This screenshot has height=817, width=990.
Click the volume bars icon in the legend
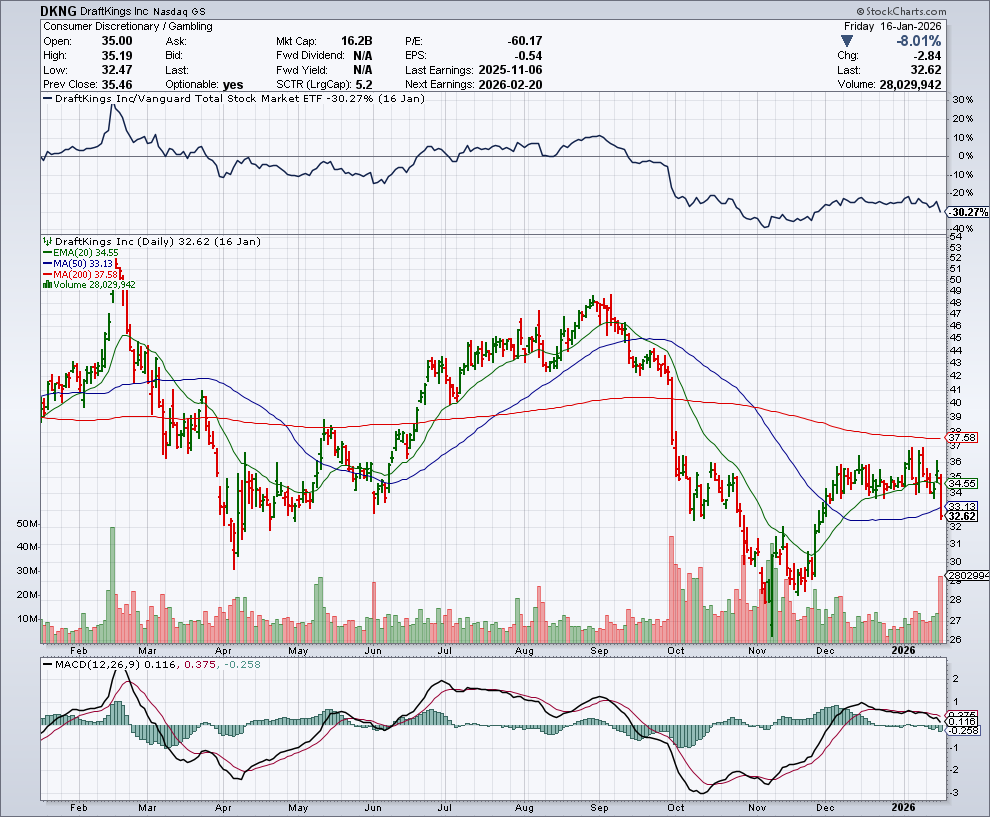coord(47,285)
